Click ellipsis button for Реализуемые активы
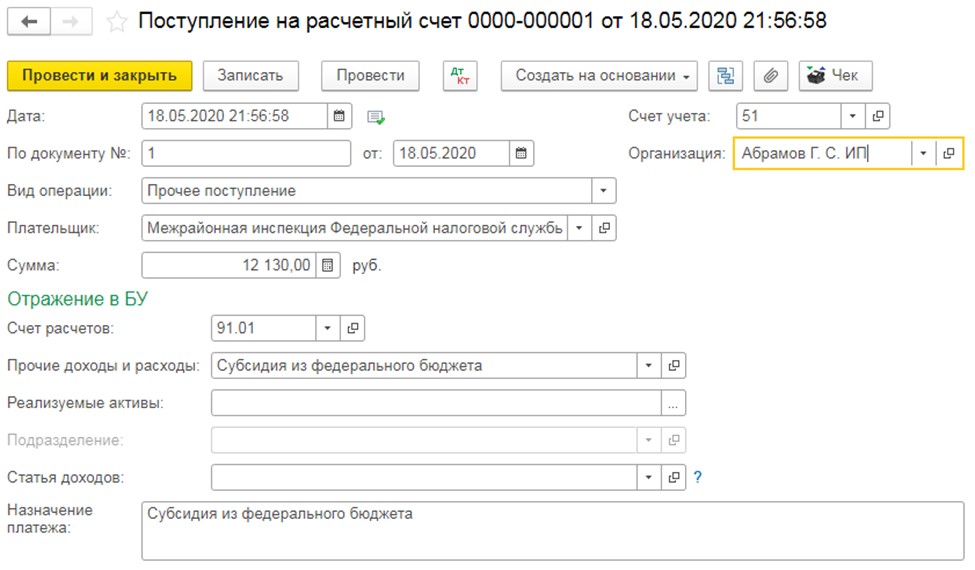 coord(673,403)
